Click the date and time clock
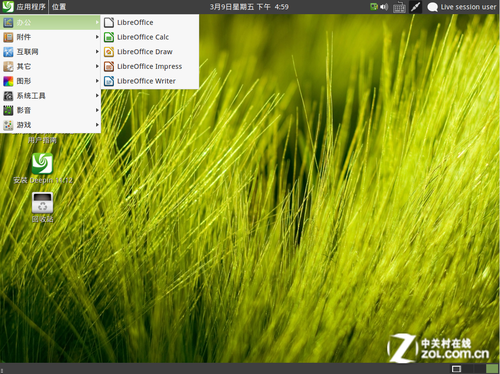Image resolution: width=500 pixels, height=374 pixels. pyautogui.click(x=249, y=7)
